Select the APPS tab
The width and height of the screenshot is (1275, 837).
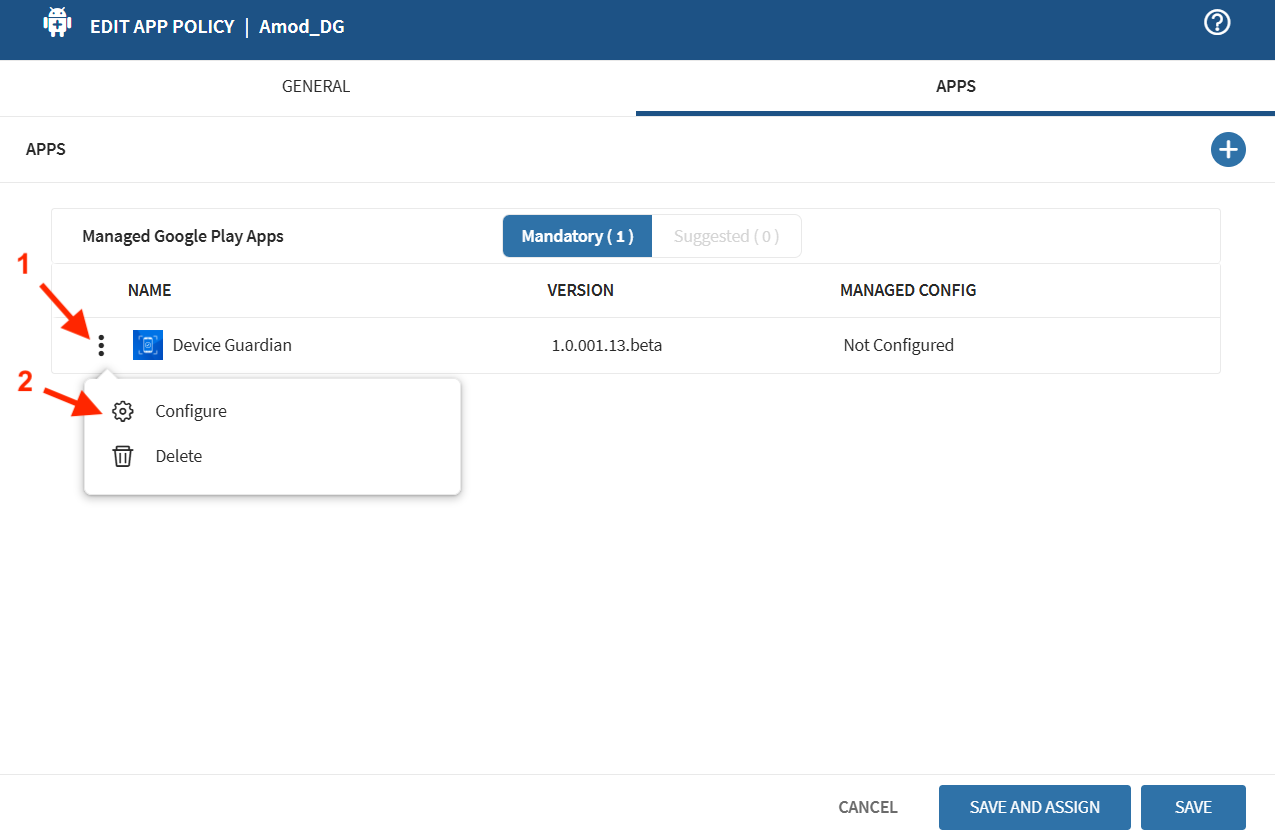(x=955, y=86)
